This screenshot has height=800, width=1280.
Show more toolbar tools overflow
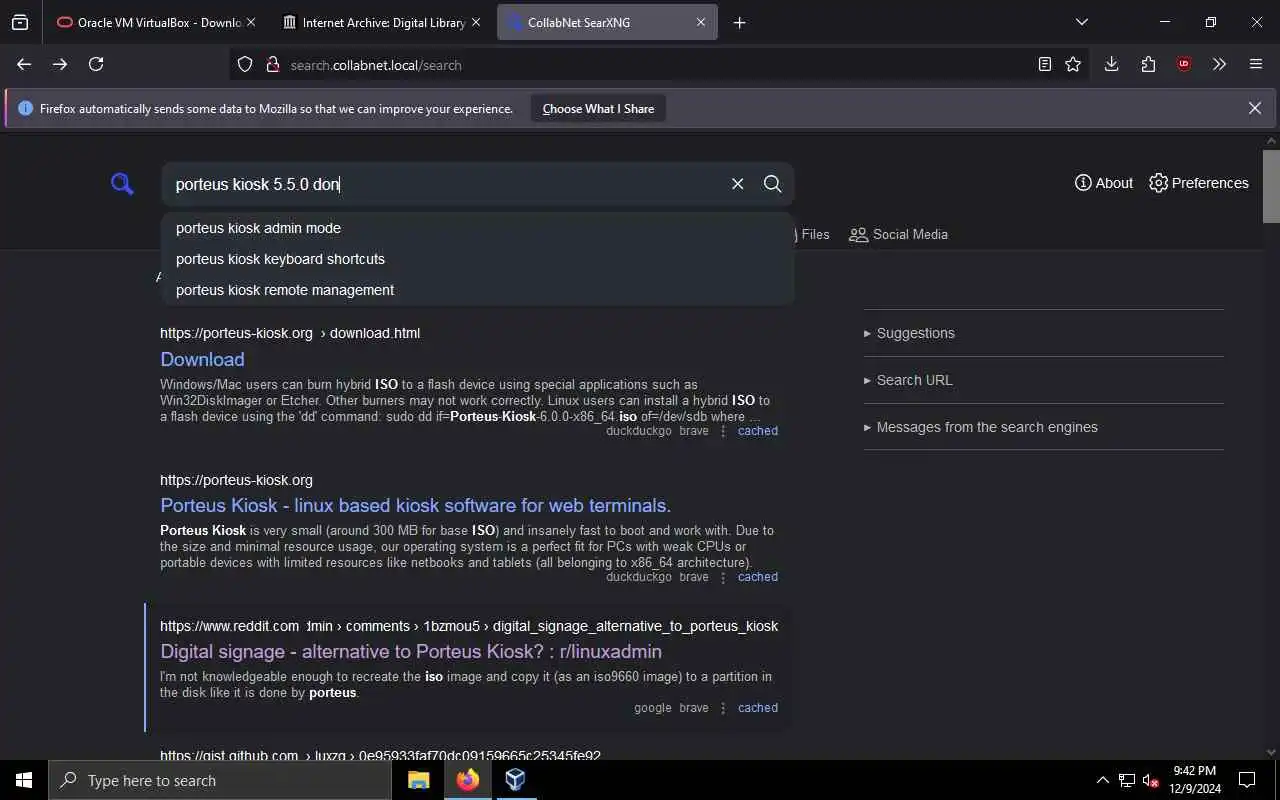(x=1219, y=64)
